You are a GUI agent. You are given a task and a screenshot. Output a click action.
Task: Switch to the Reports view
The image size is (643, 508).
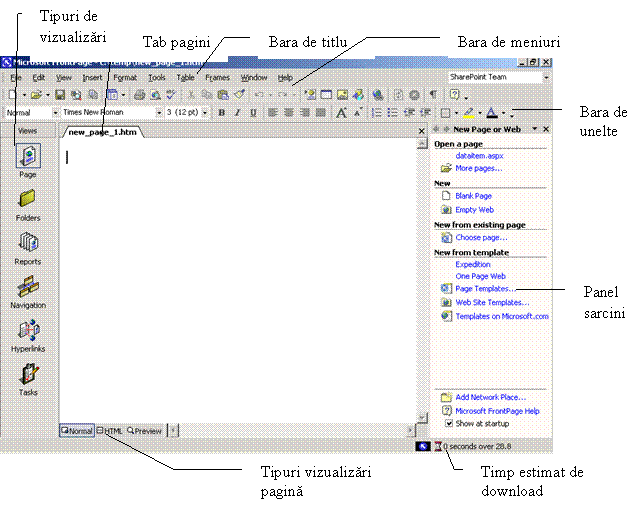coord(27,245)
